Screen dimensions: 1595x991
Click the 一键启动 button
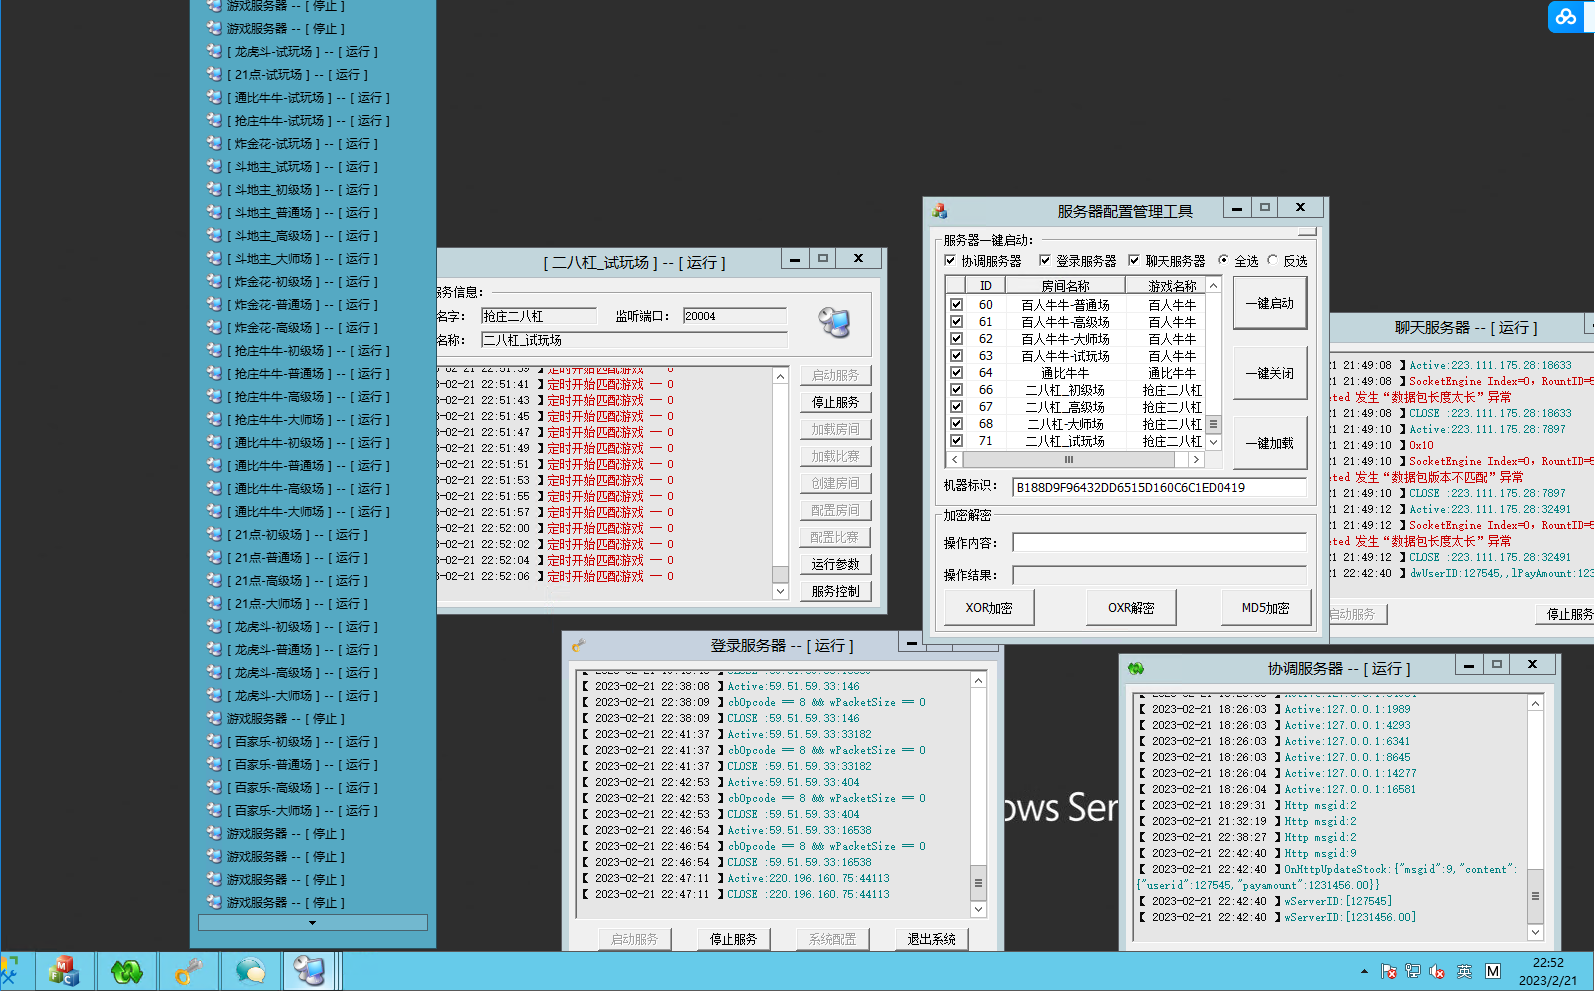tap(1269, 303)
